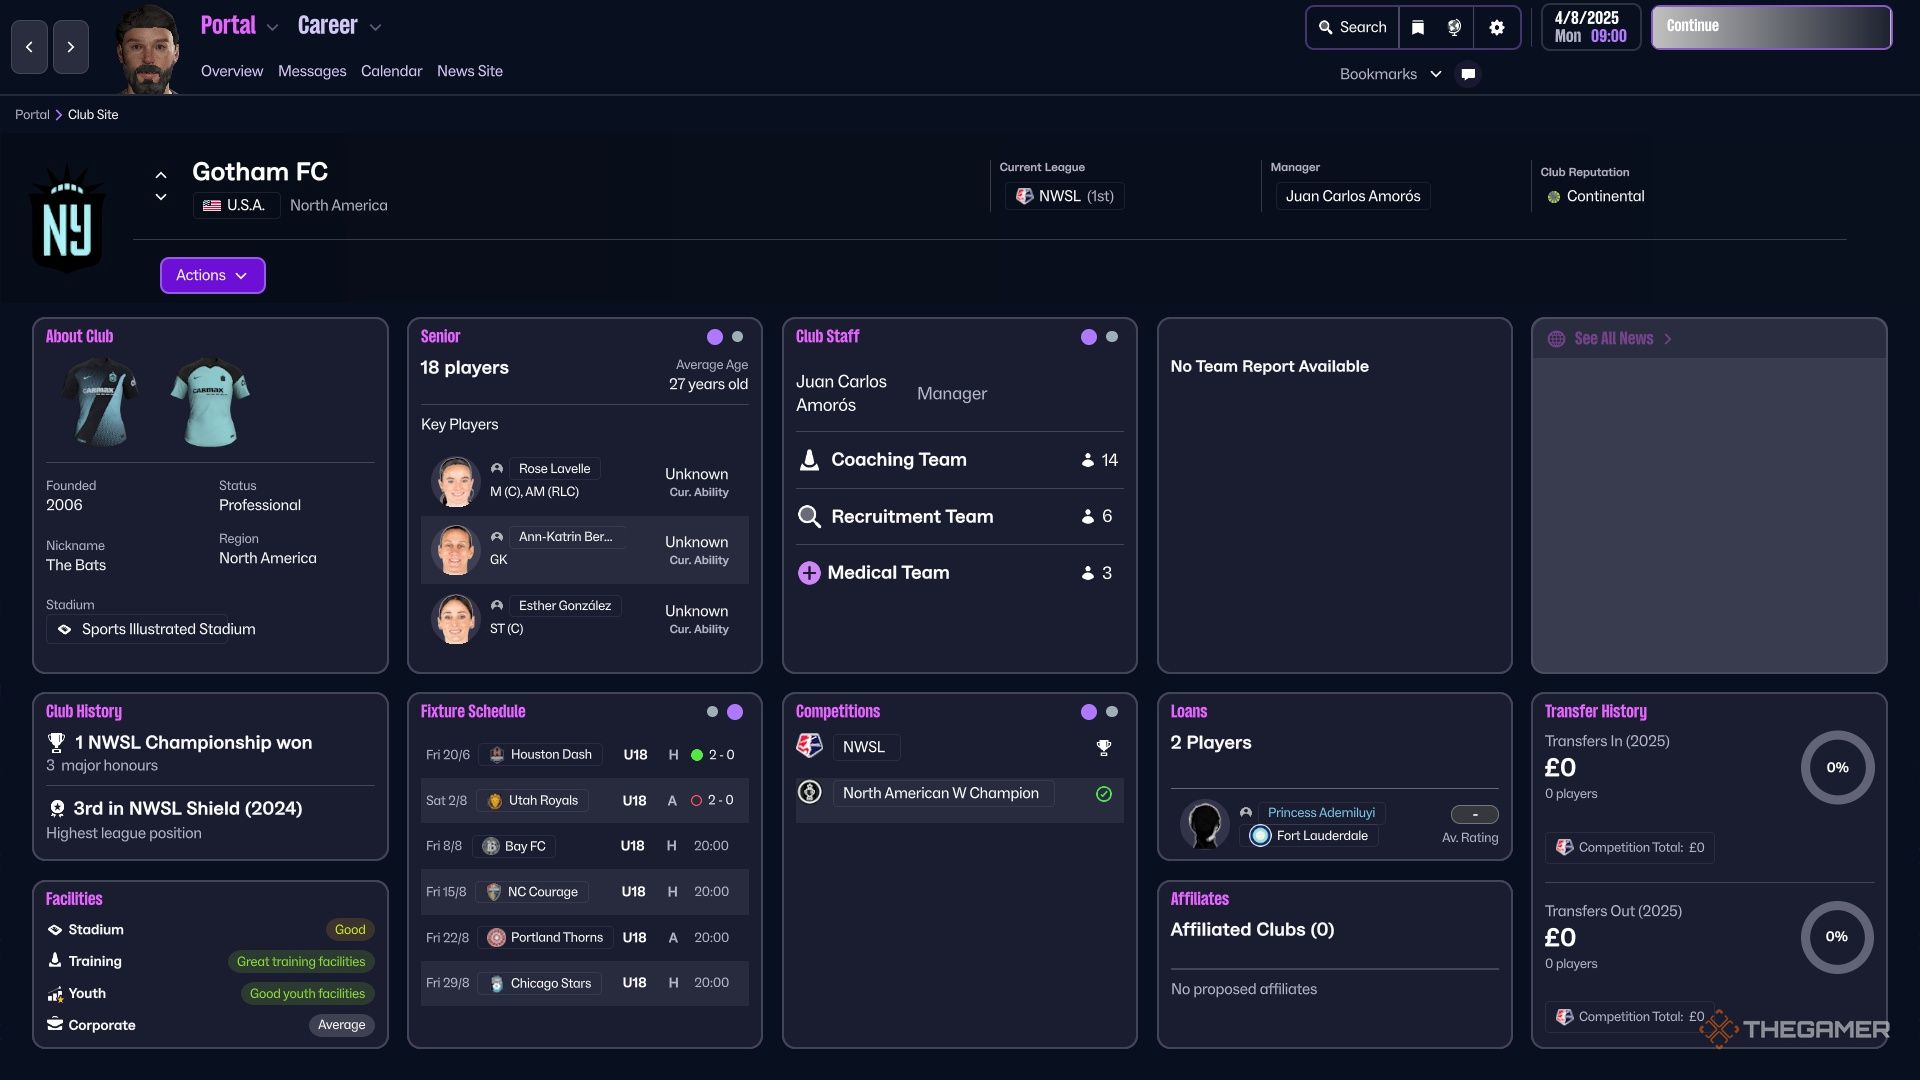Viewport: 1920px width, 1080px height.
Task: Click the forward navigation arrow
Action: tap(70, 47)
